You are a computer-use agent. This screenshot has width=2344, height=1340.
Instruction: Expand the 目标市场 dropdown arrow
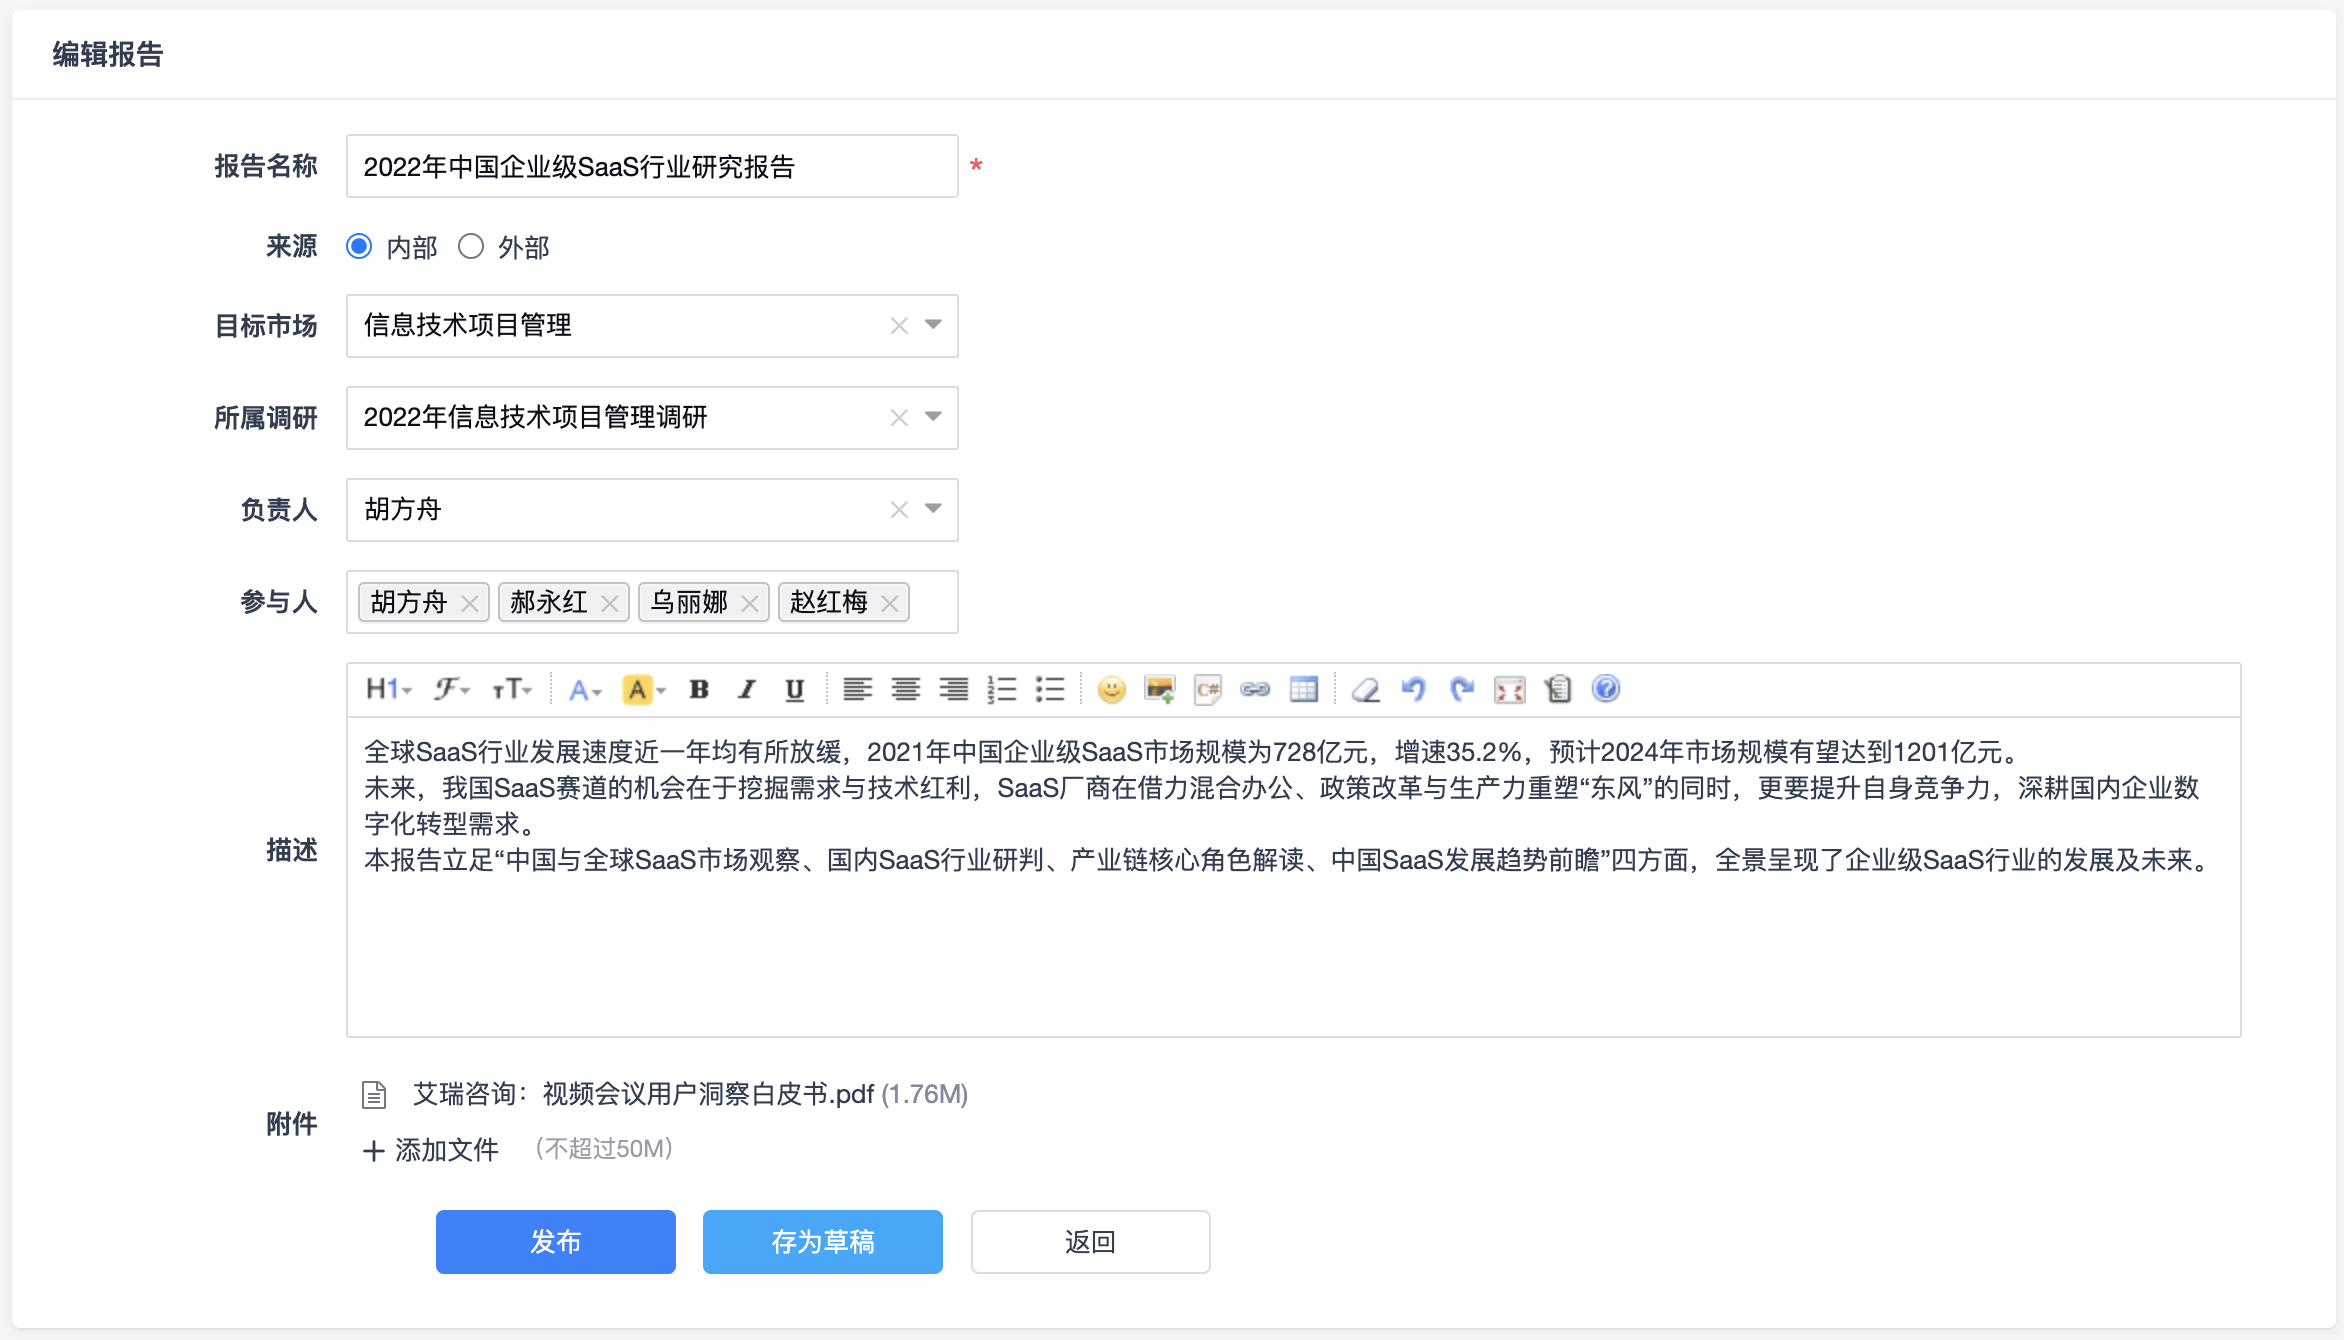[x=933, y=325]
